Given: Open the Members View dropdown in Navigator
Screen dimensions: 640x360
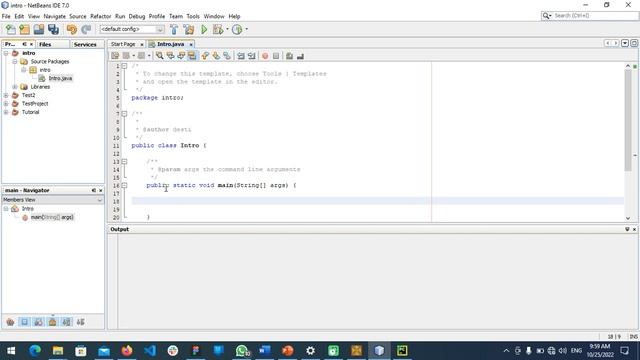Looking at the screenshot, I should (53, 200).
